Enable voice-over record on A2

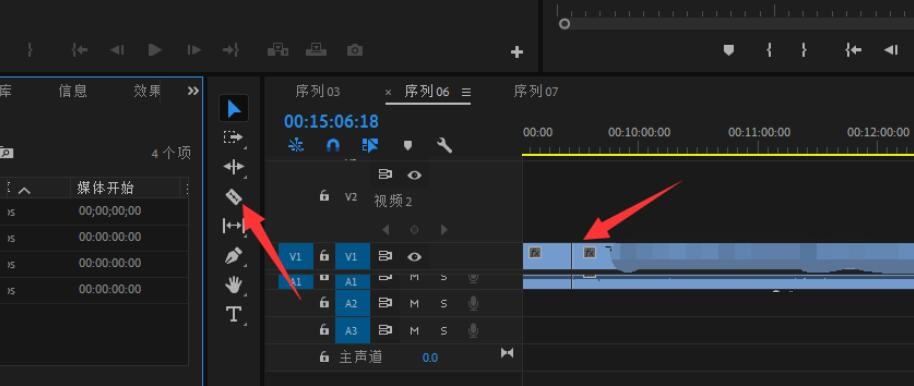point(473,303)
